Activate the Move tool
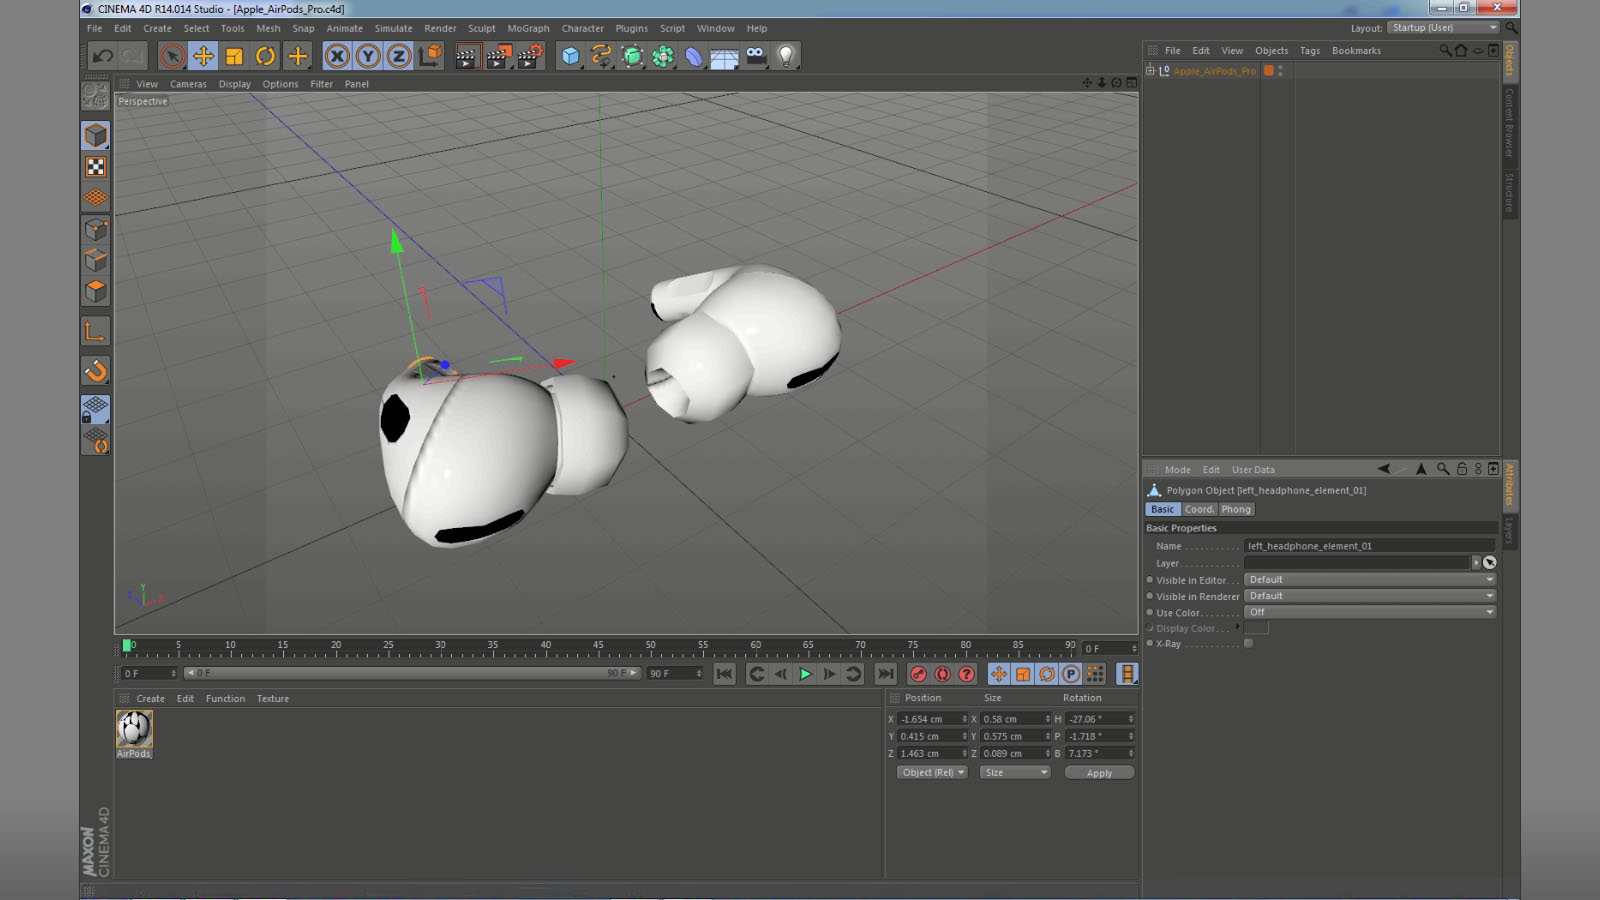Screen dimensions: 1600x900 203,56
